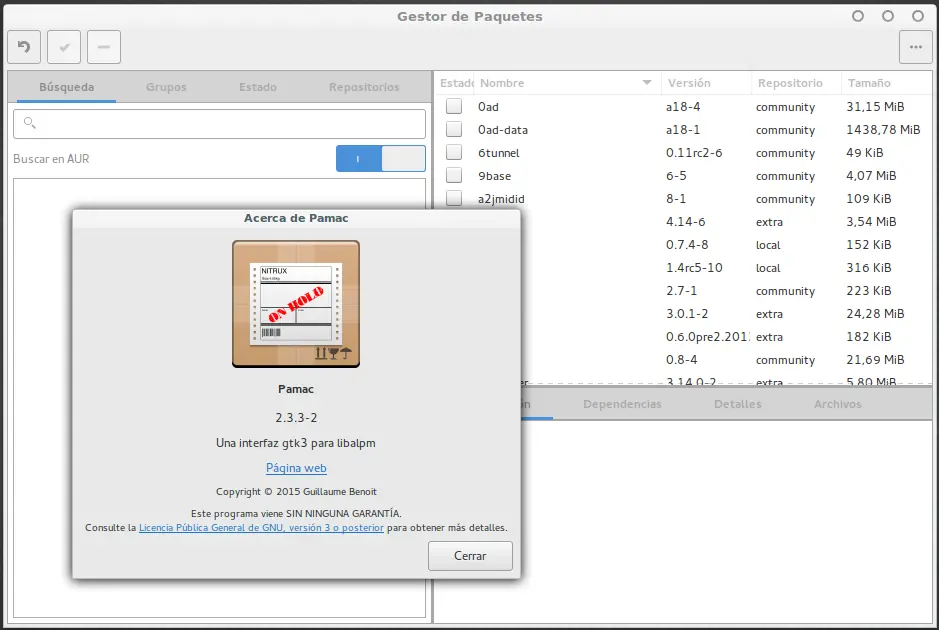Click size 24,28 MiB cell
This screenshot has height=630, width=939.
[x=875, y=314]
